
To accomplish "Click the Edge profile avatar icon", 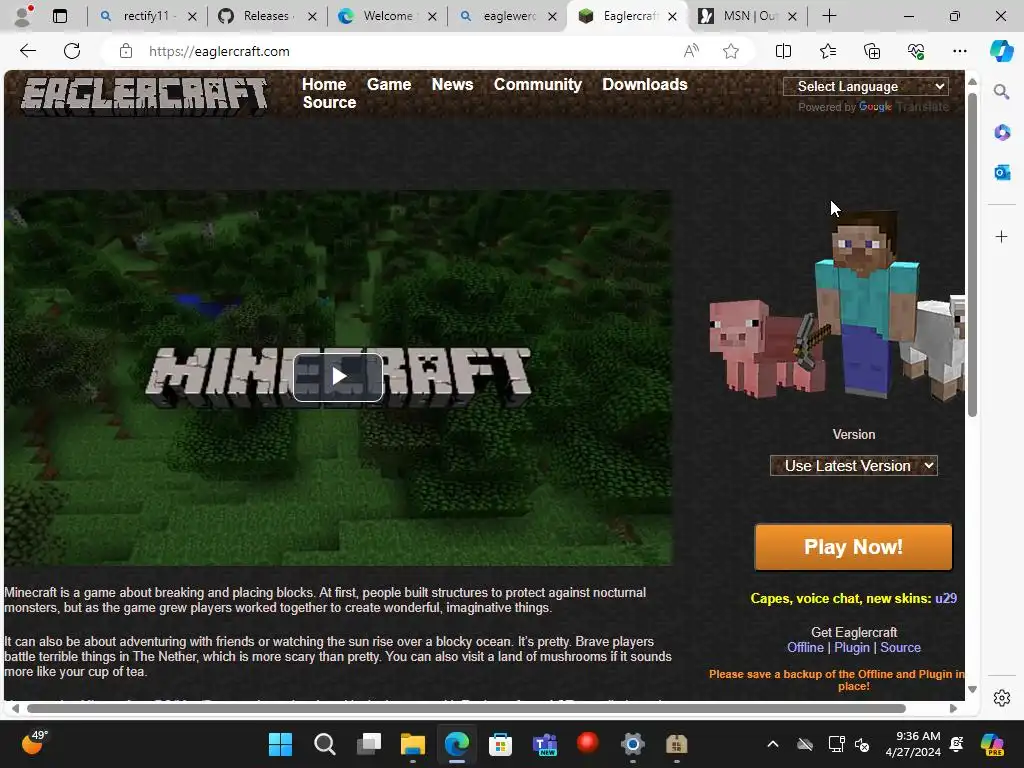I will [x=23, y=16].
